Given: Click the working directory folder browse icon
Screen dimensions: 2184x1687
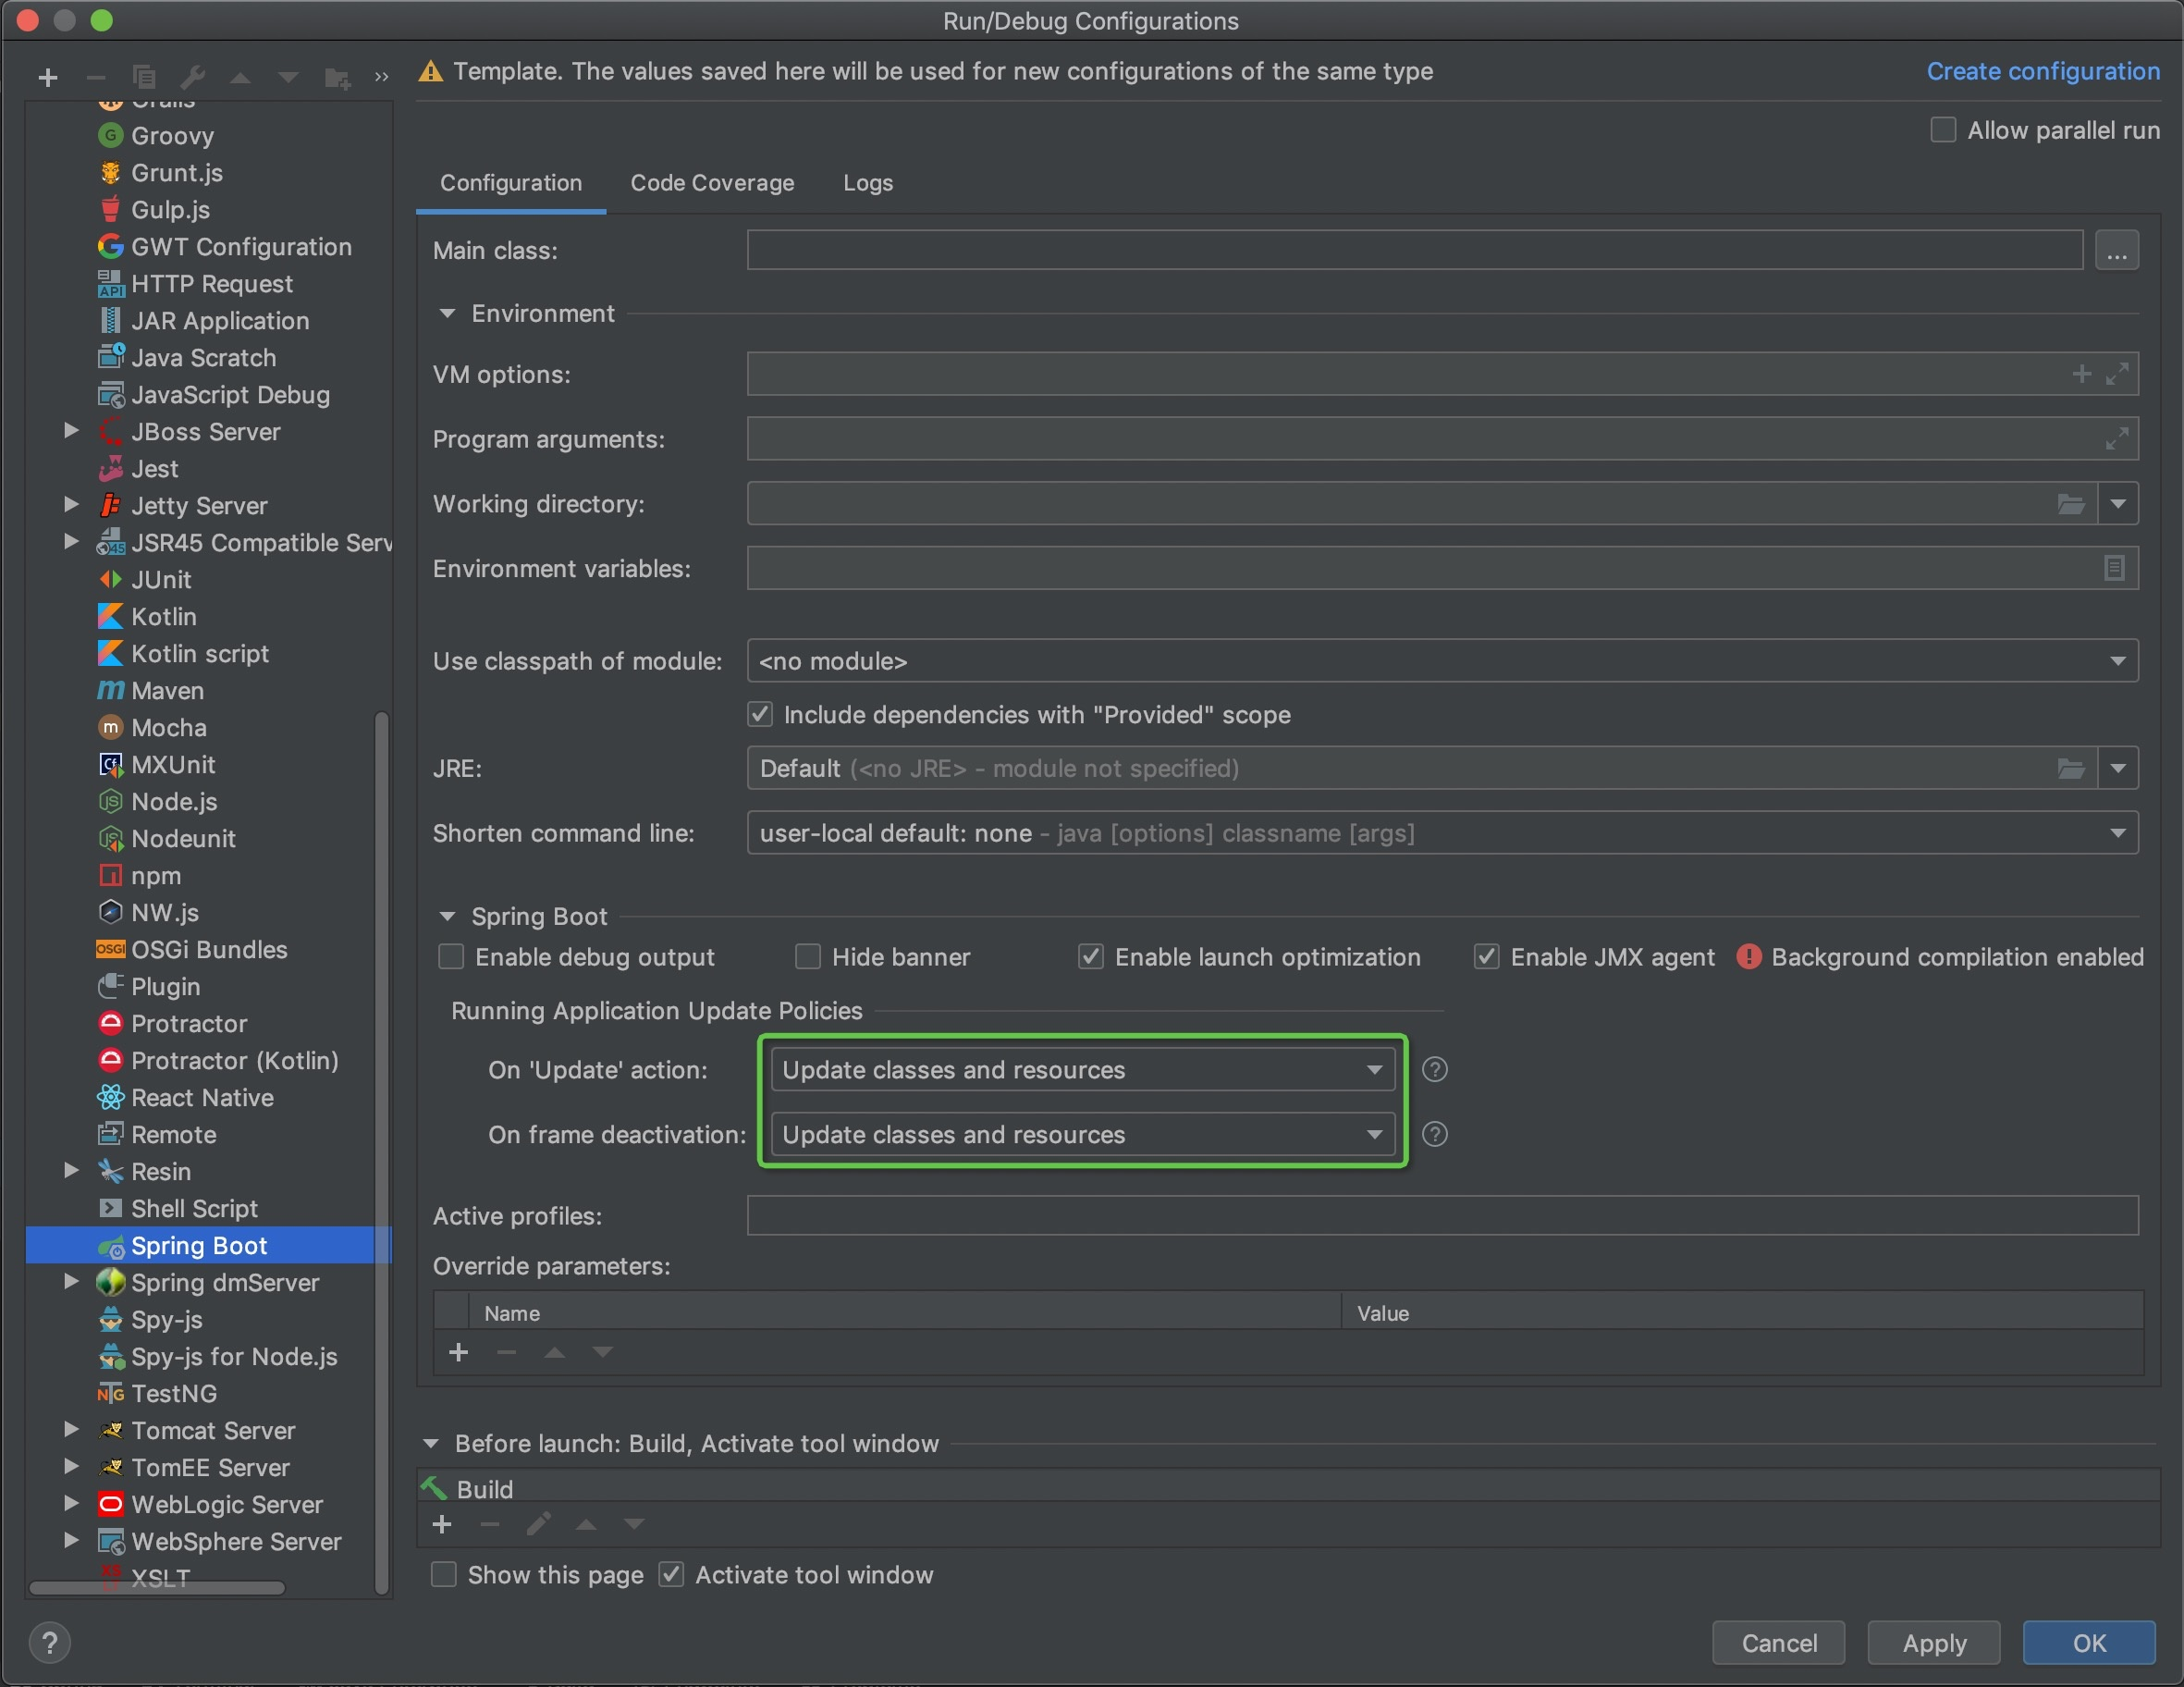Looking at the screenshot, I should click(2070, 504).
